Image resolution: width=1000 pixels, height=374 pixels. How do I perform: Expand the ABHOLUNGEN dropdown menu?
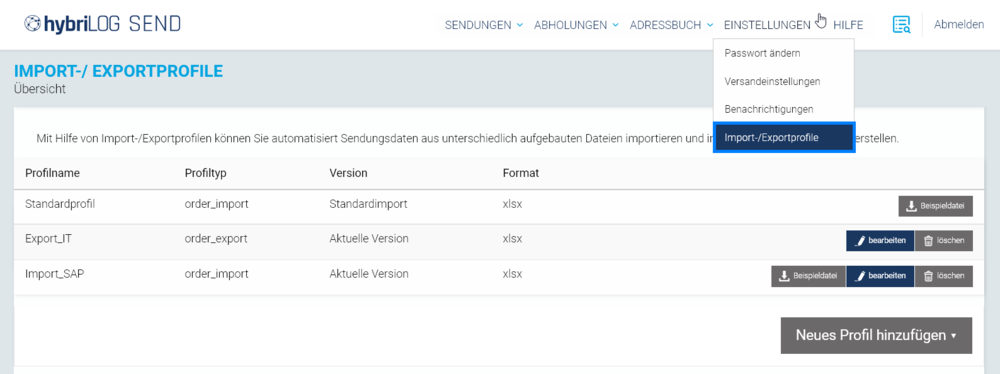(576, 25)
